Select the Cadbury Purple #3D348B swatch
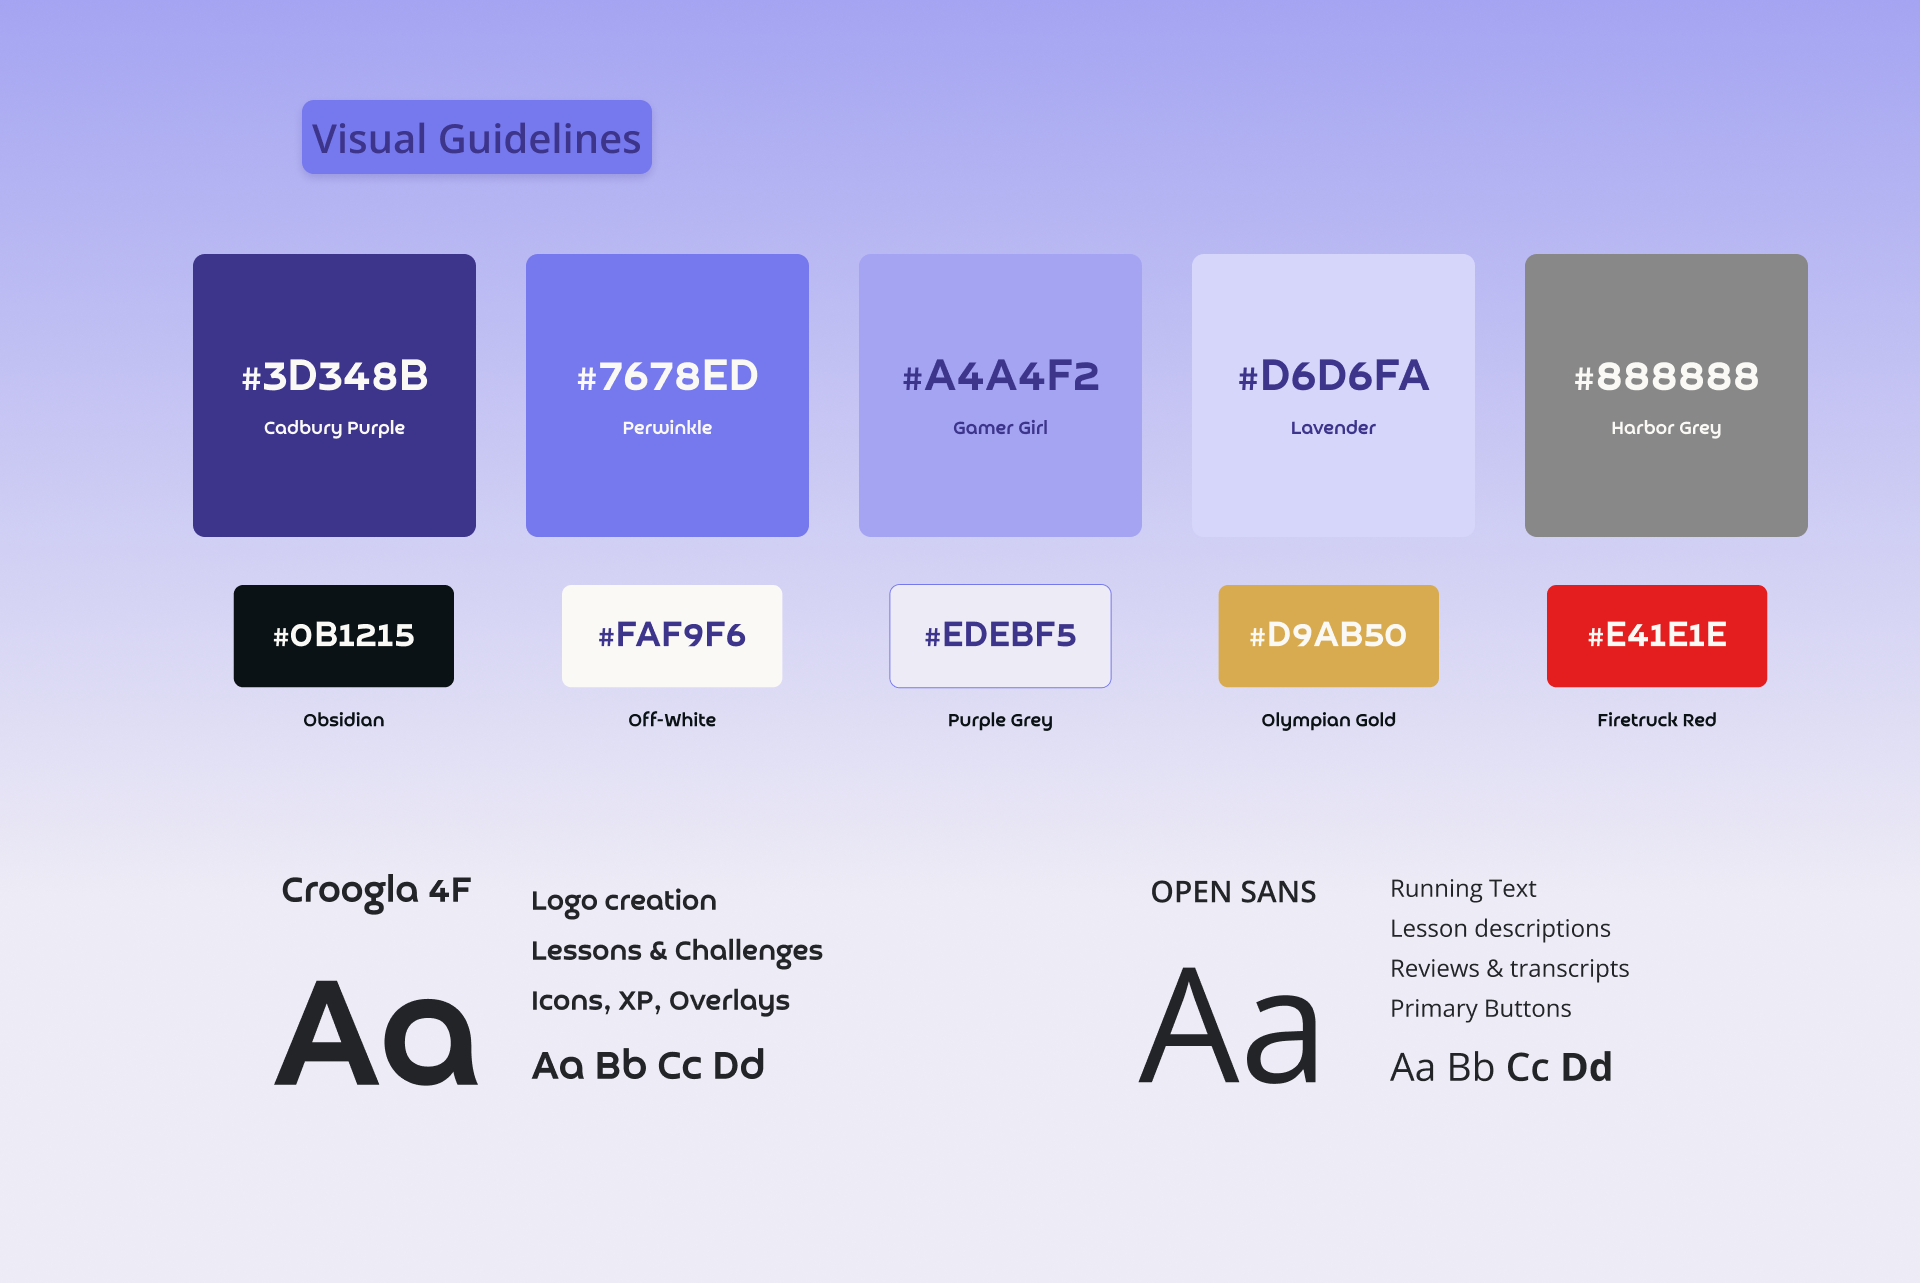 pyautogui.click(x=334, y=395)
